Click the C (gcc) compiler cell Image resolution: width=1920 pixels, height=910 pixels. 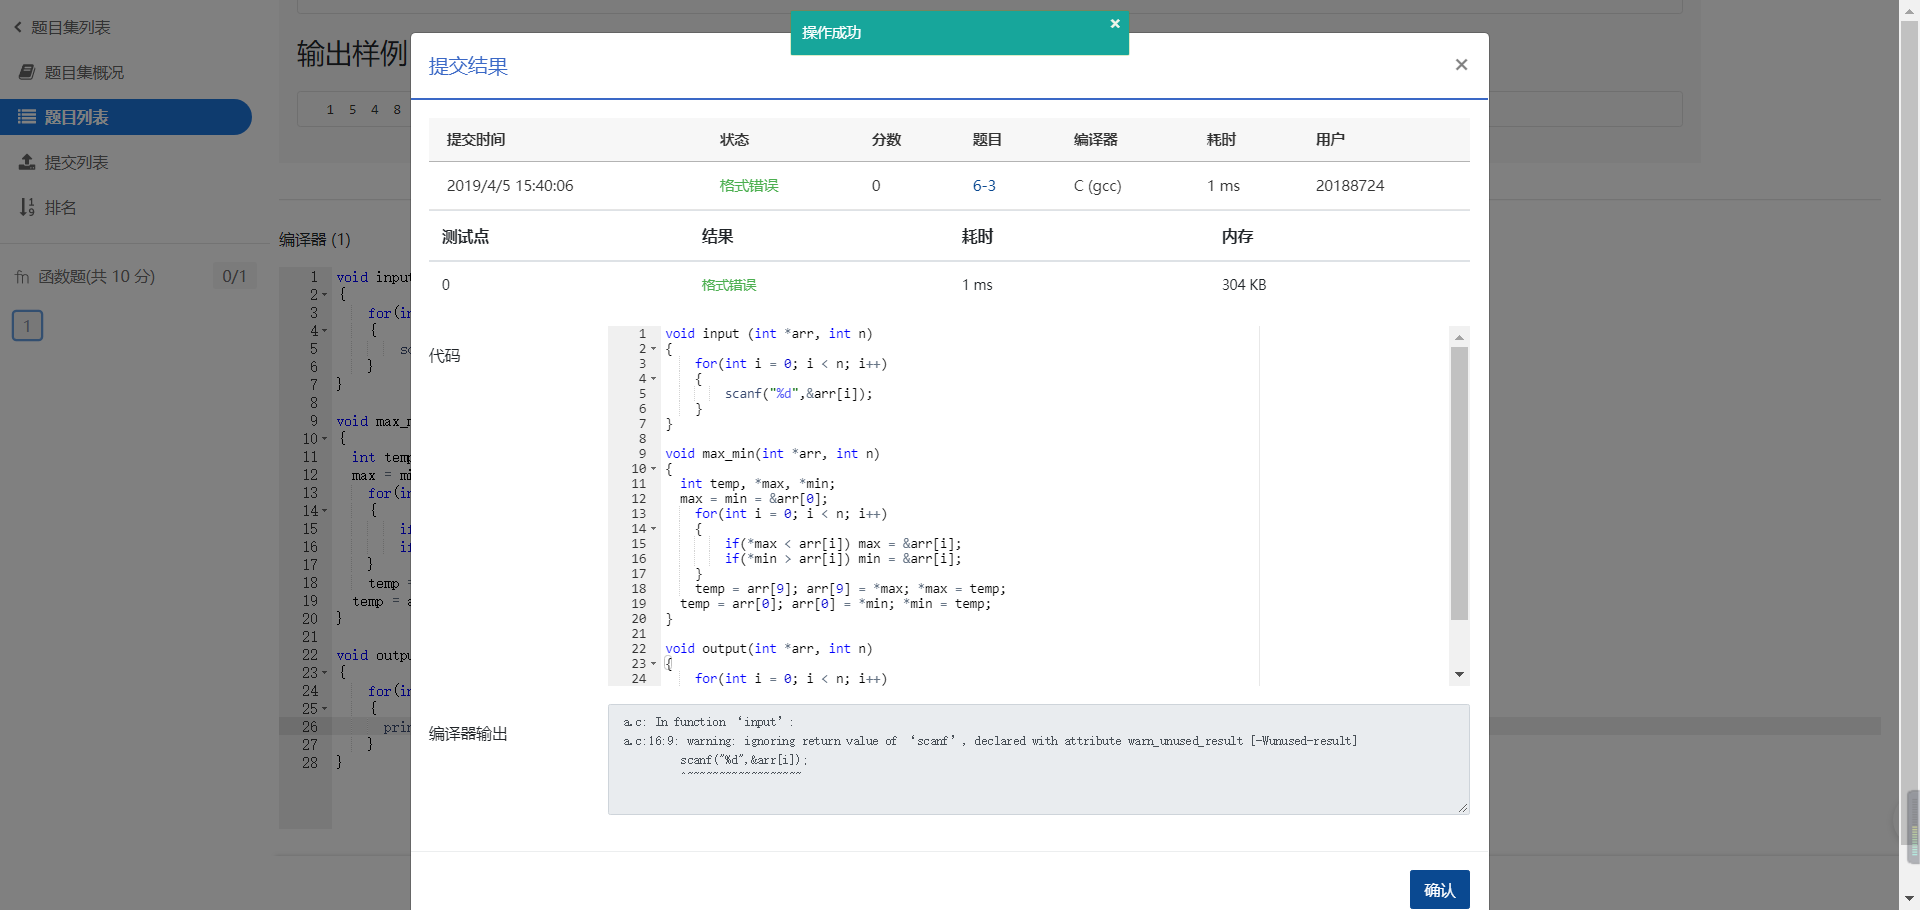coord(1097,186)
